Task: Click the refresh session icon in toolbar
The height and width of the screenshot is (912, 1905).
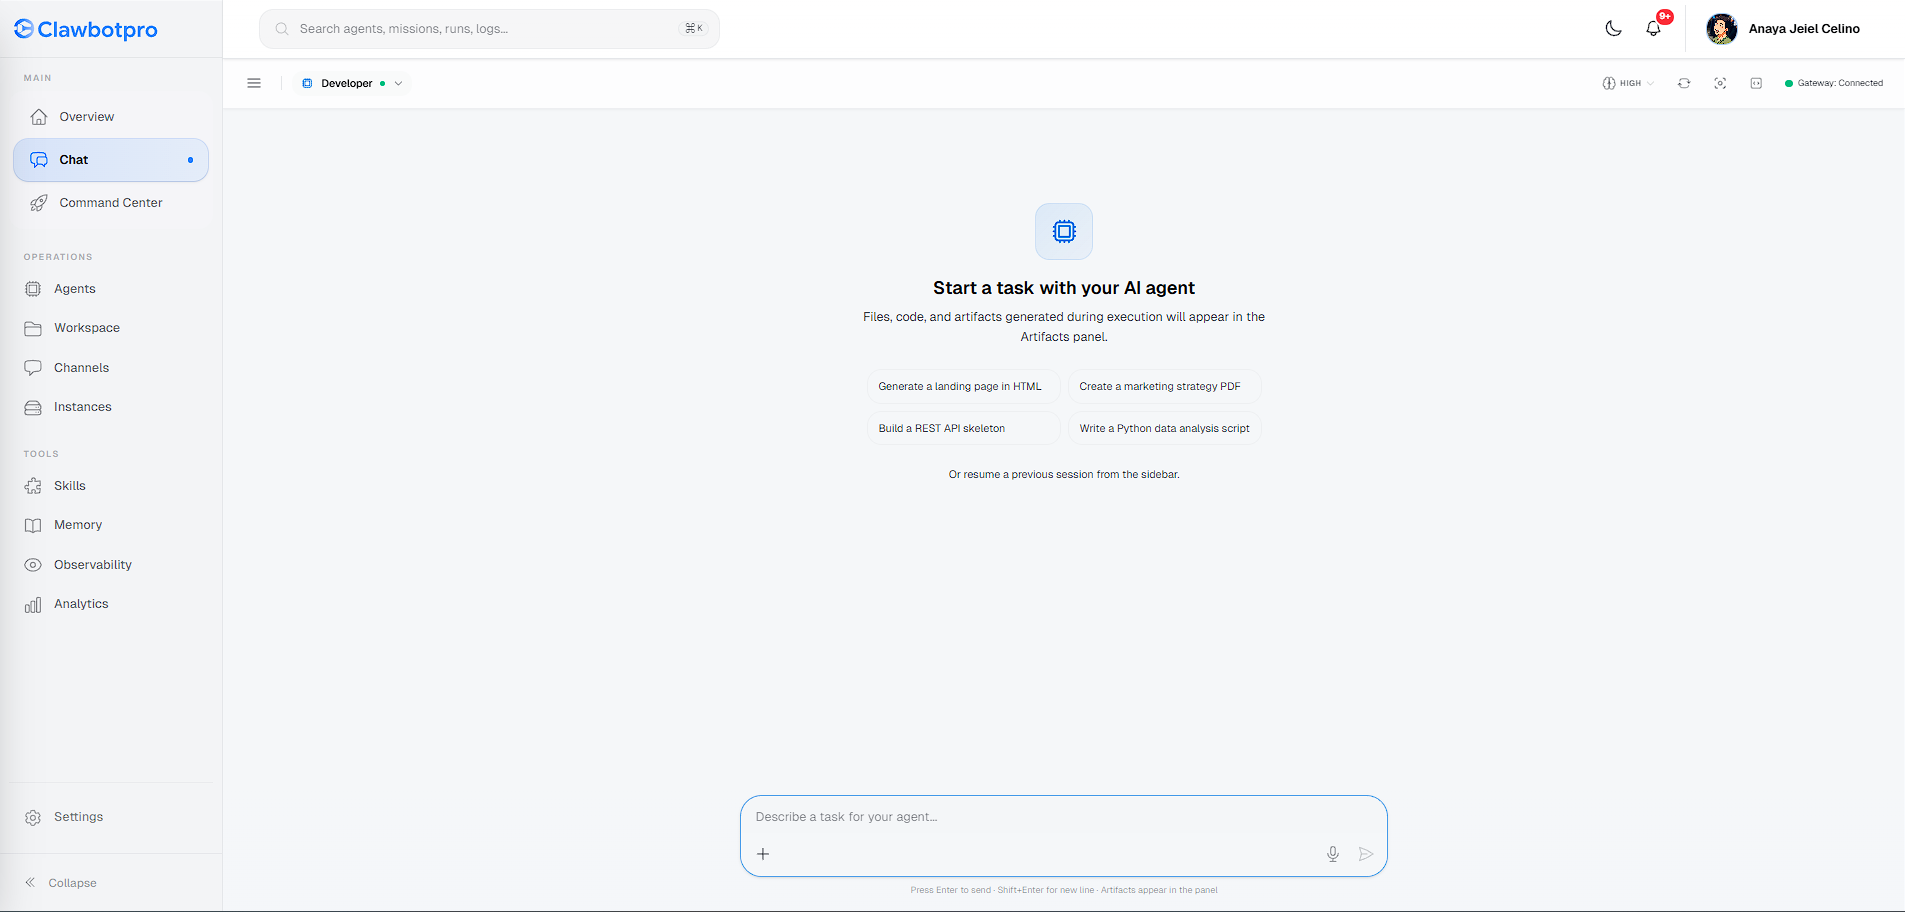Action: [x=1684, y=84]
